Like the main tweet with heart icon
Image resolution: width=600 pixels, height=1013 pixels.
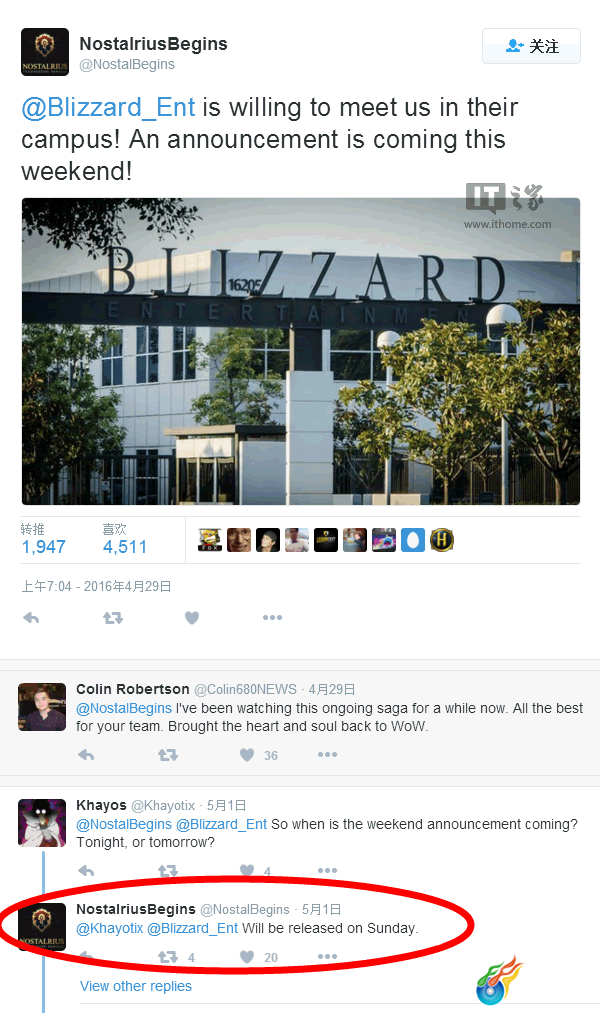pos(192,618)
